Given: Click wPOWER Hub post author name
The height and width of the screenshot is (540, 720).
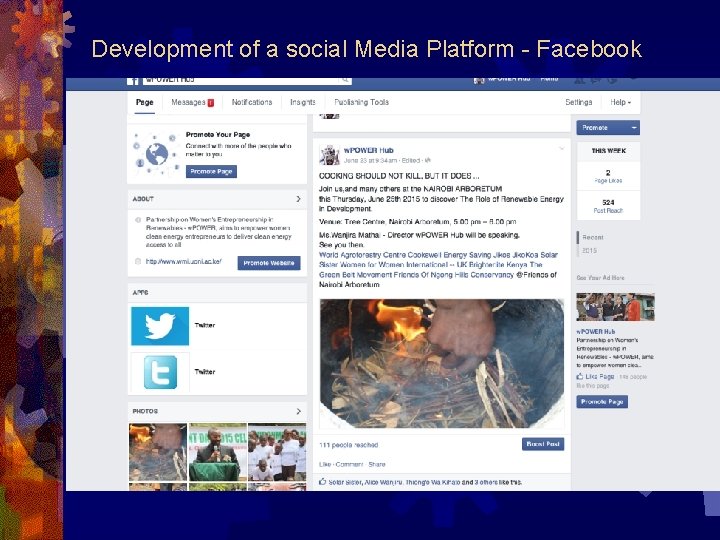Looking at the screenshot, I should pyautogui.click(x=369, y=150).
